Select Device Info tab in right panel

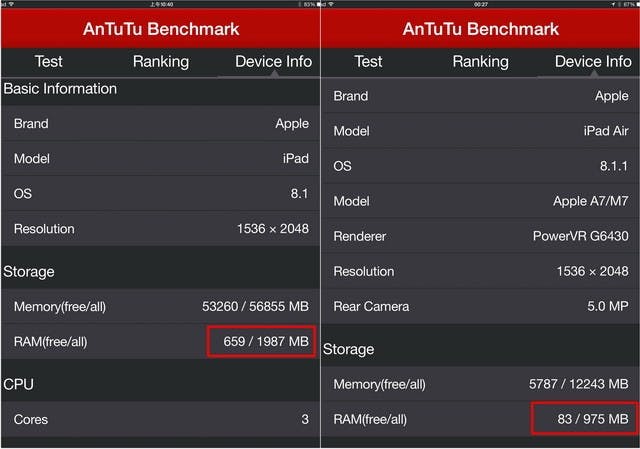(593, 62)
